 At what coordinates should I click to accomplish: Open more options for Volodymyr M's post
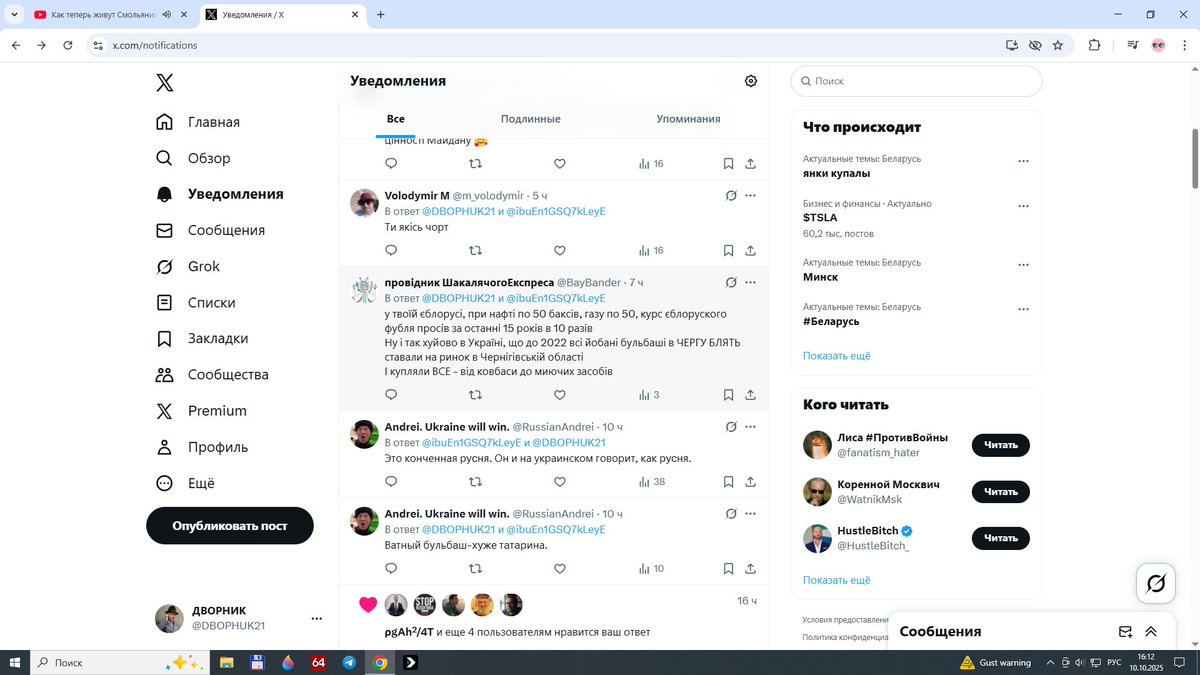751,196
